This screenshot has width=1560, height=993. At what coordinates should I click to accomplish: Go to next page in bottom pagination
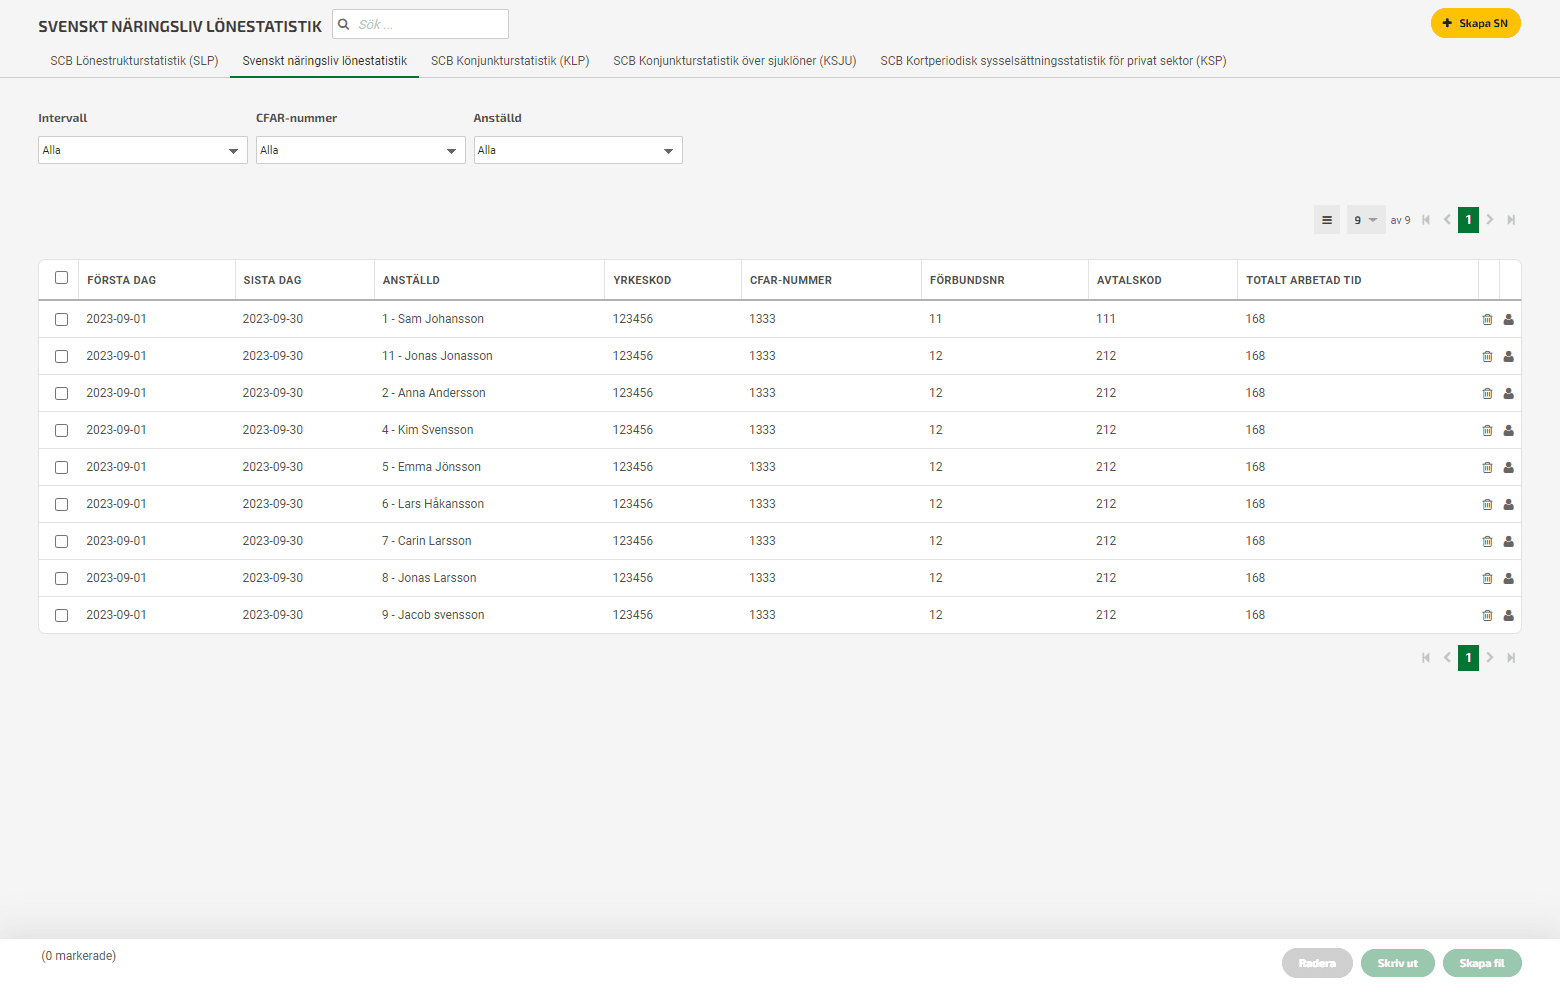(1490, 658)
